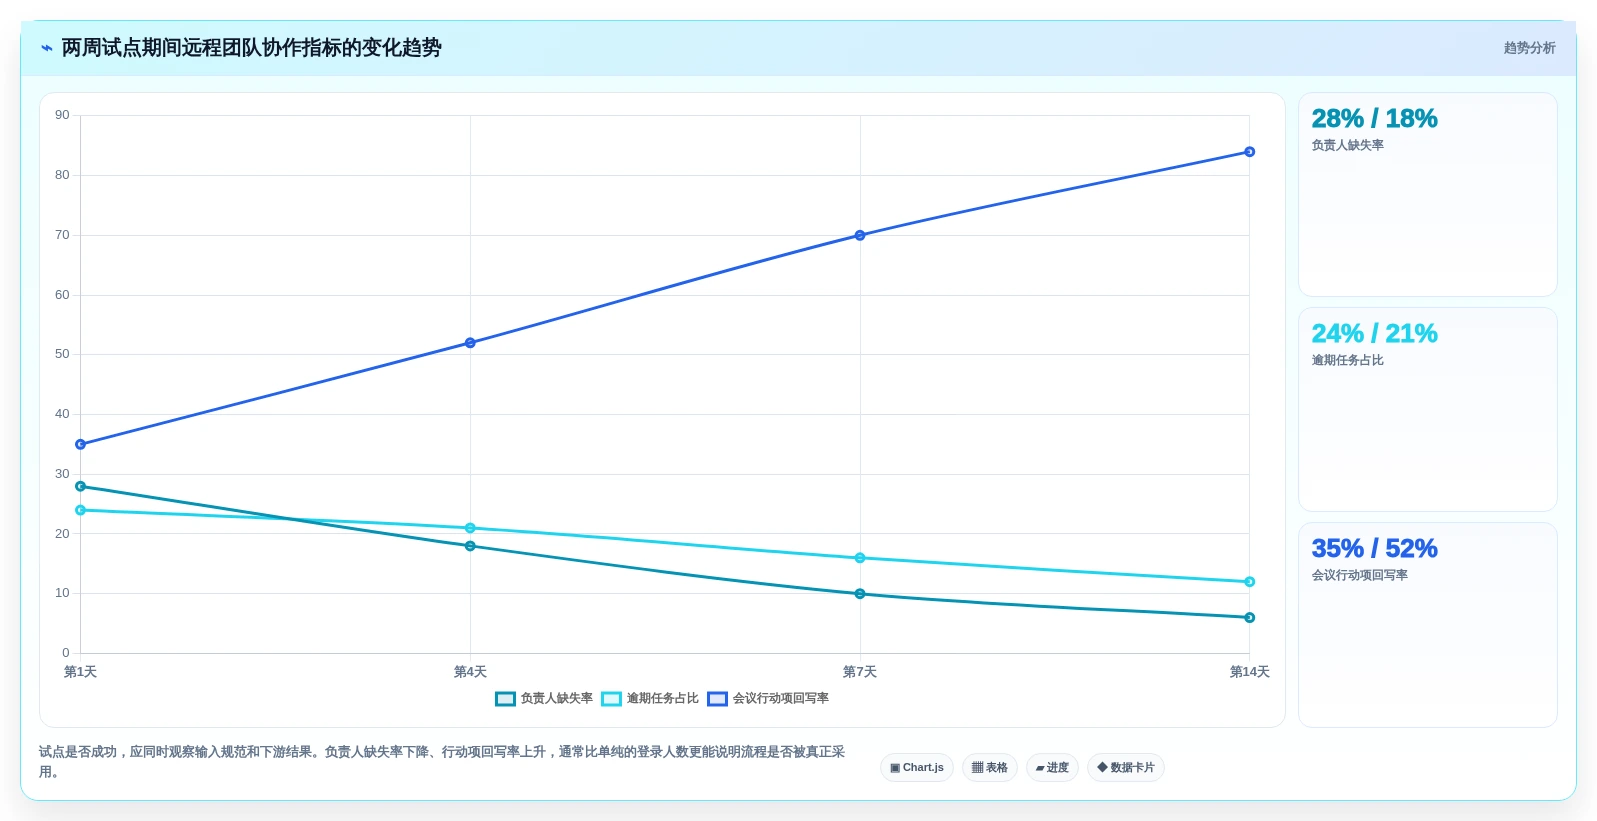Select the 负责人缺失率 data point at 第4天

point(470,546)
